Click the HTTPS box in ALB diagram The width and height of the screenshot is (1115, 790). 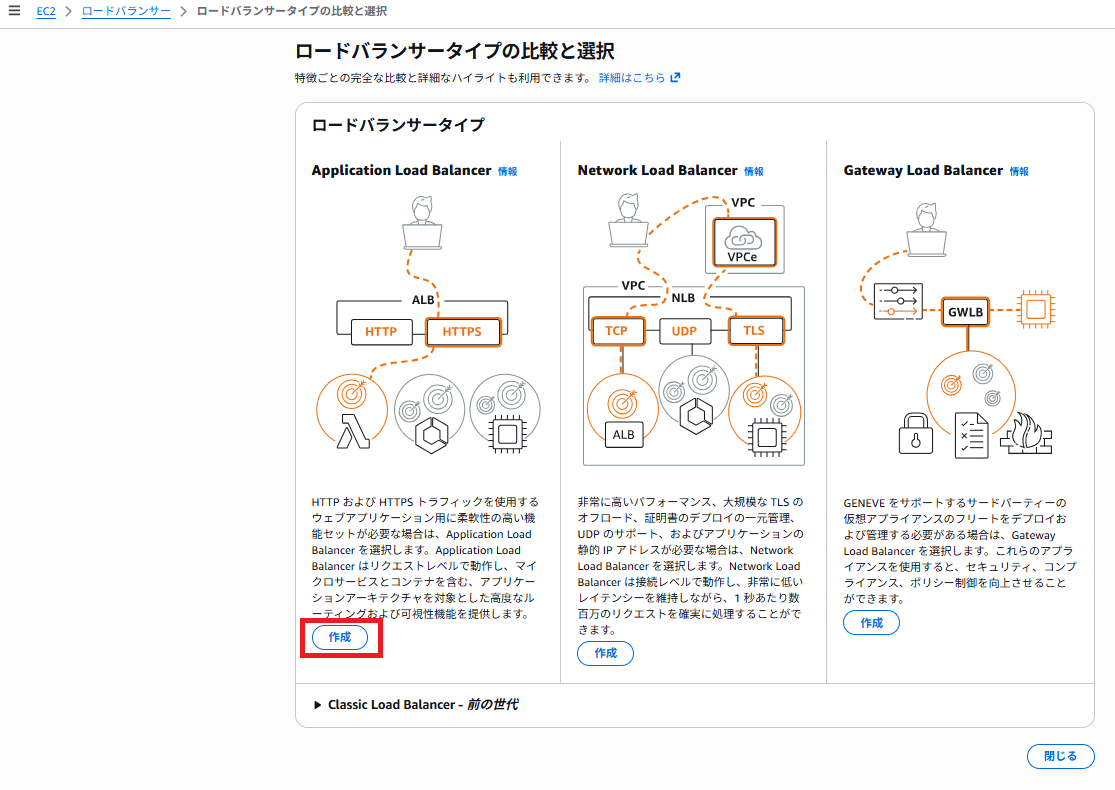[462, 331]
